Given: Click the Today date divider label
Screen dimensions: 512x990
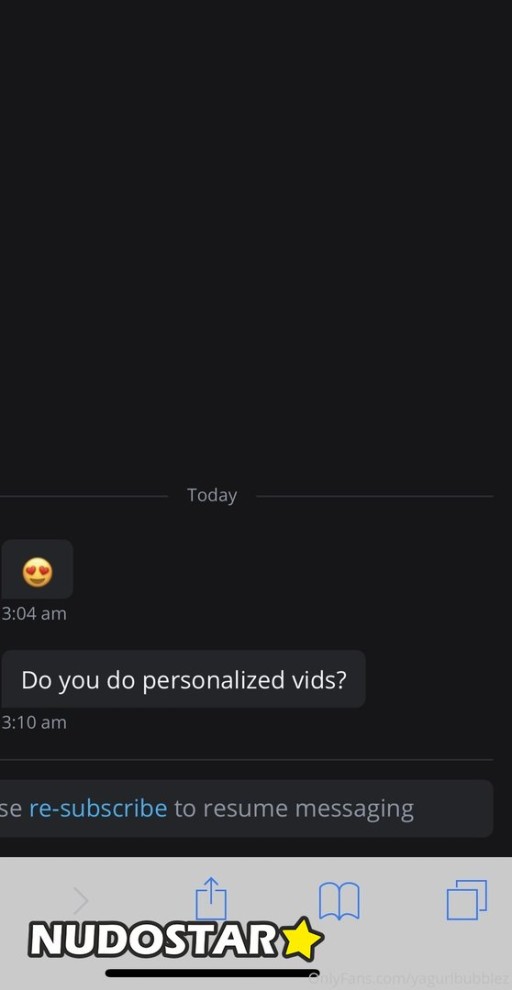Looking at the screenshot, I should tap(212, 495).
